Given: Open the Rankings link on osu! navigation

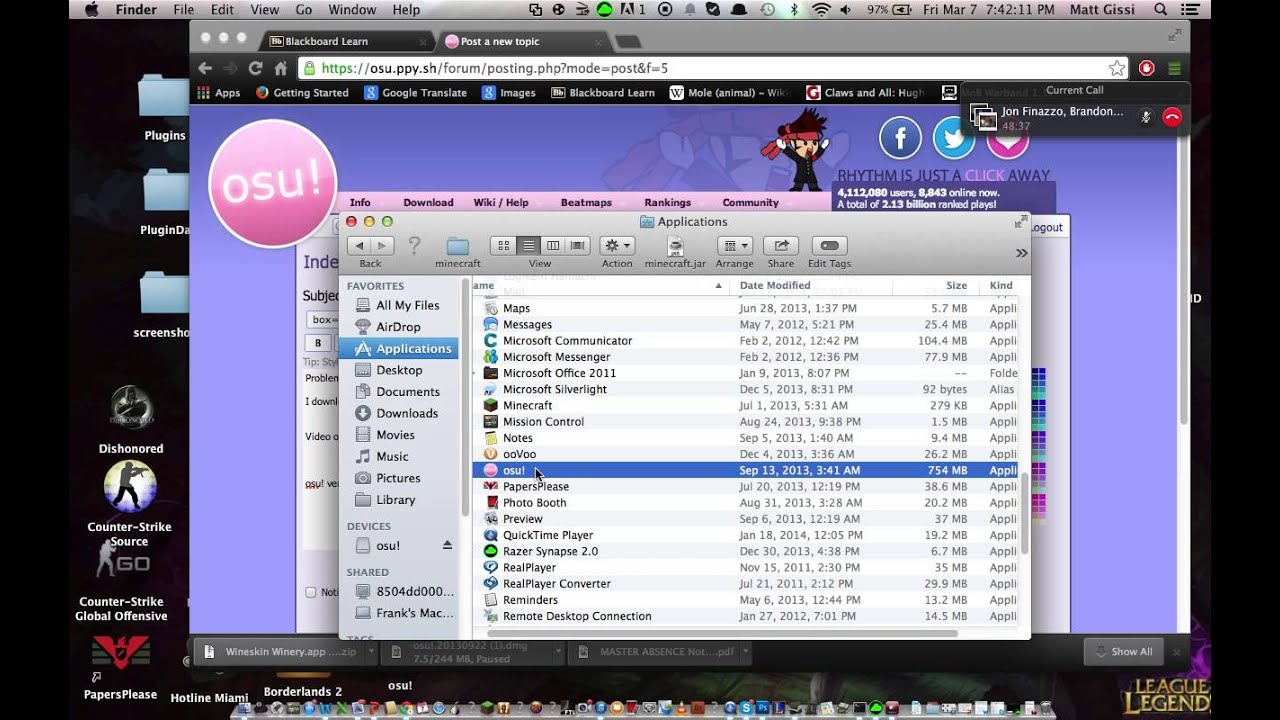Looking at the screenshot, I should coord(667,202).
